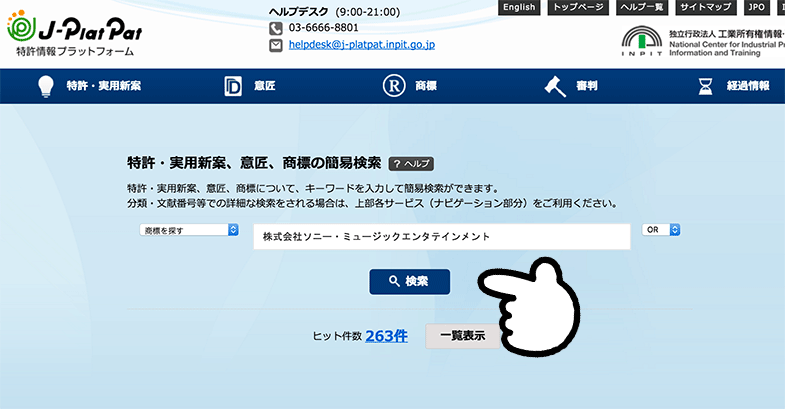Click the keyword search input field
Viewport: 785px width, 409px height.
coord(442,236)
